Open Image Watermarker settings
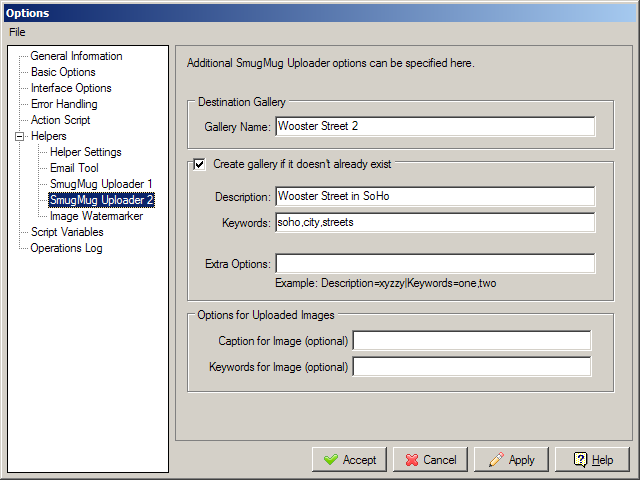Viewport: 640px width, 480px height. point(96,216)
